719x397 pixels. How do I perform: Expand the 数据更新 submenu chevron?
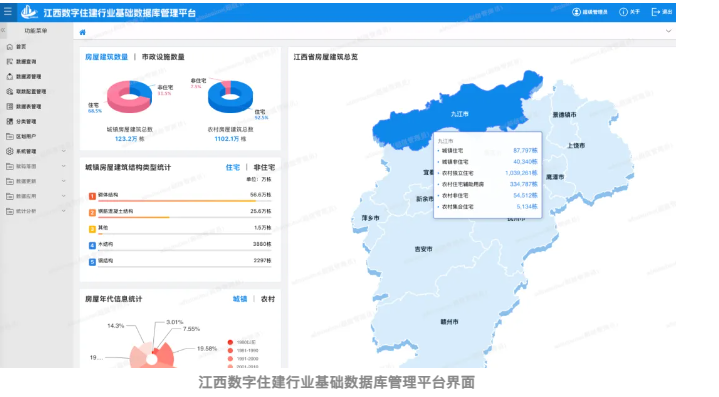pos(64,181)
